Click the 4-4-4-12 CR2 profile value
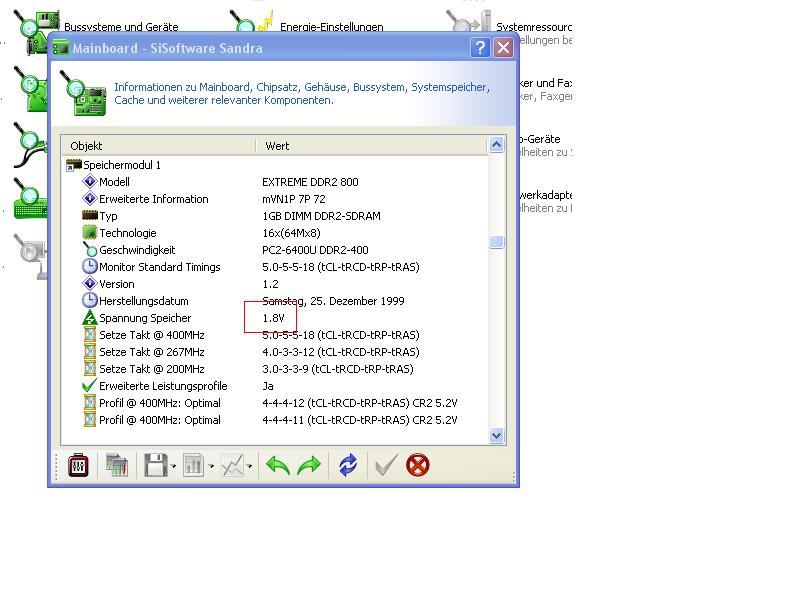The height and width of the screenshot is (600, 800). [x=360, y=403]
